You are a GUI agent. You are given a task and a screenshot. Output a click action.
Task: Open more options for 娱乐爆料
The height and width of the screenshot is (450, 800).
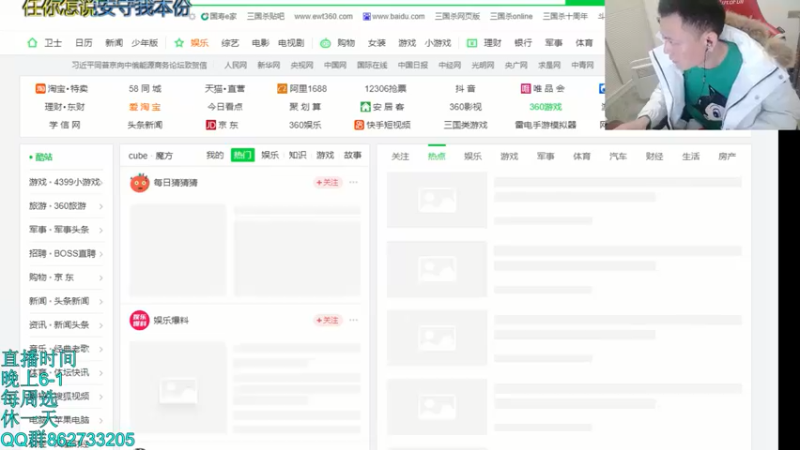tap(354, 320)
